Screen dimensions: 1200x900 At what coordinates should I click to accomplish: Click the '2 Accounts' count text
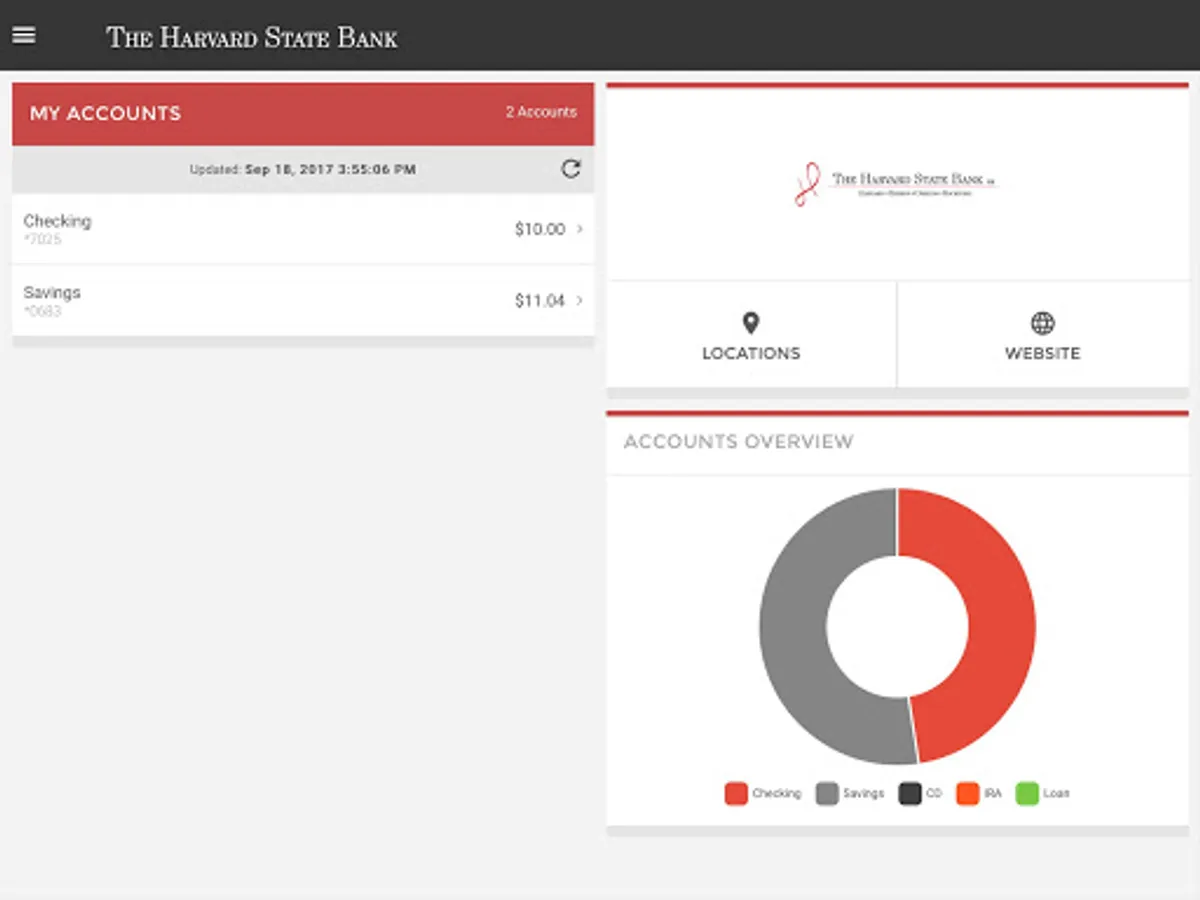[x=541, y=112]
